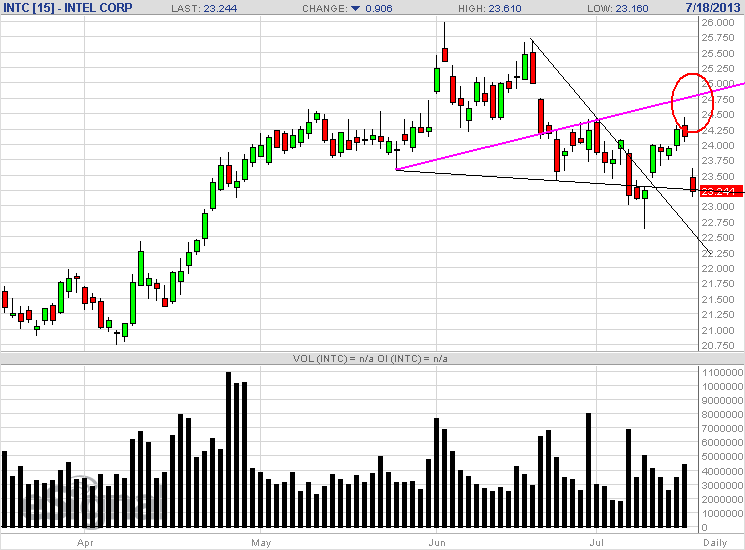Click the 24.000 price axis label

point(718,146)
